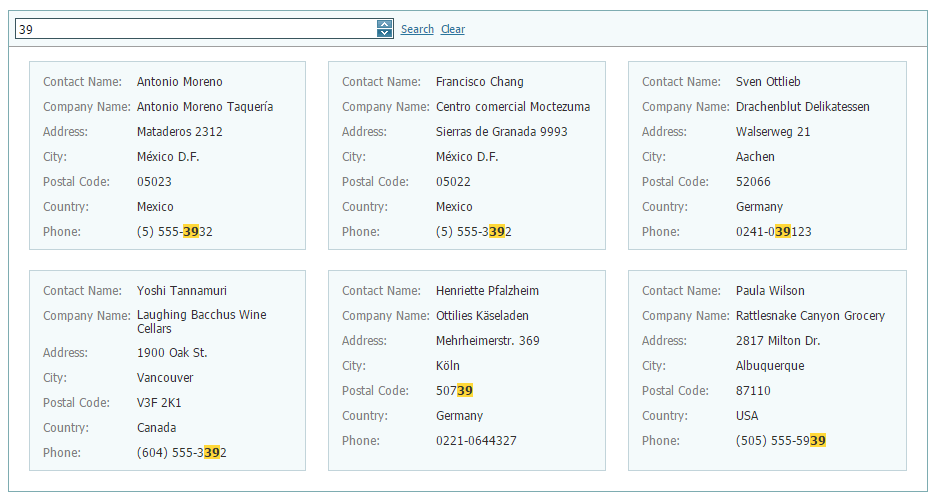
Task: Click company Ottilies Käseladen
Action: [482, 316]
